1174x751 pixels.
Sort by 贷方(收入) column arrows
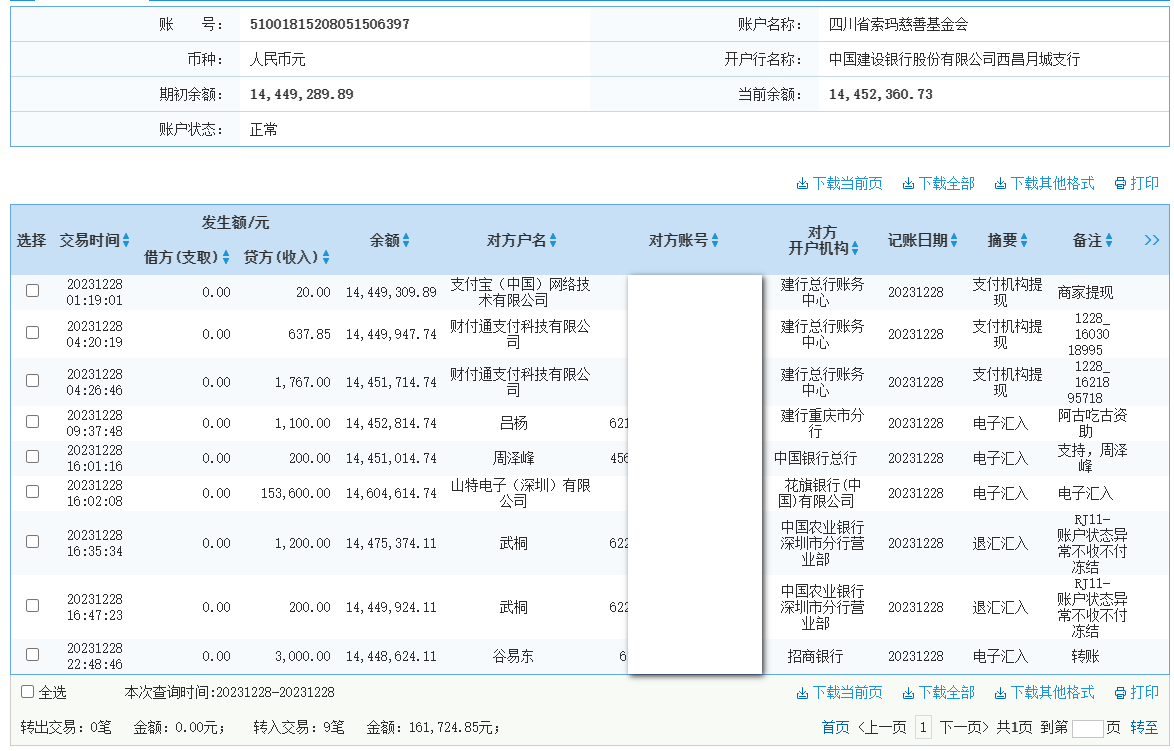326,258
